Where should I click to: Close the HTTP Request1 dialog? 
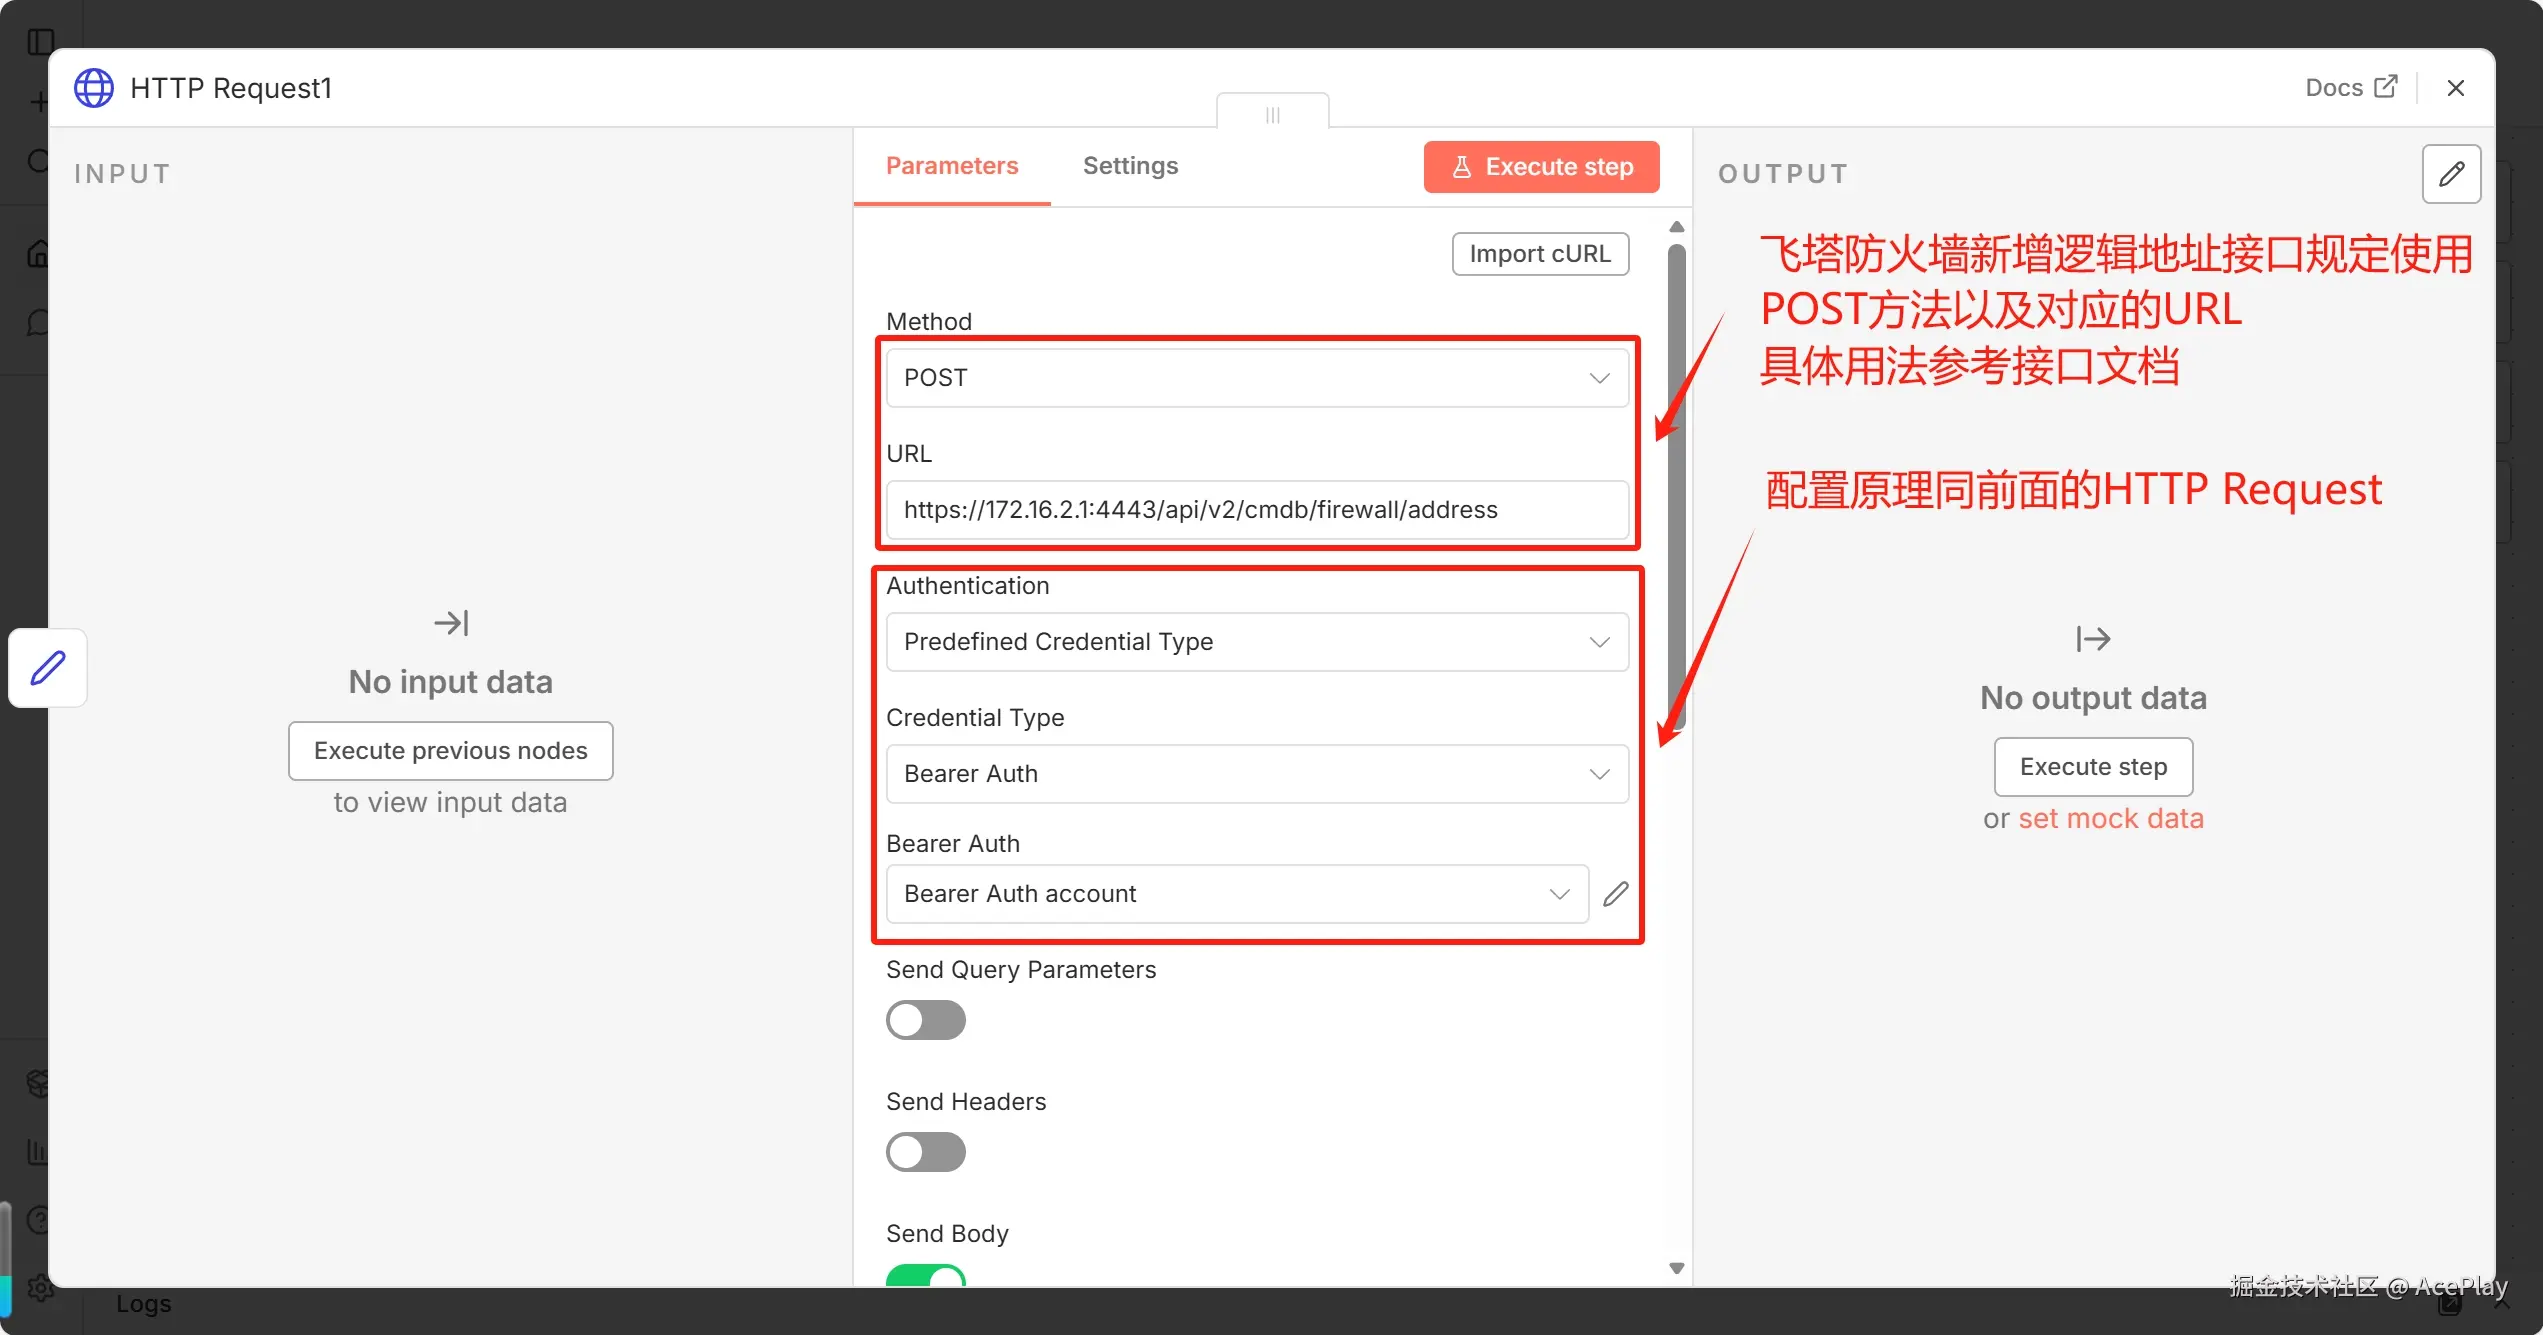[x=2455, y=88]
